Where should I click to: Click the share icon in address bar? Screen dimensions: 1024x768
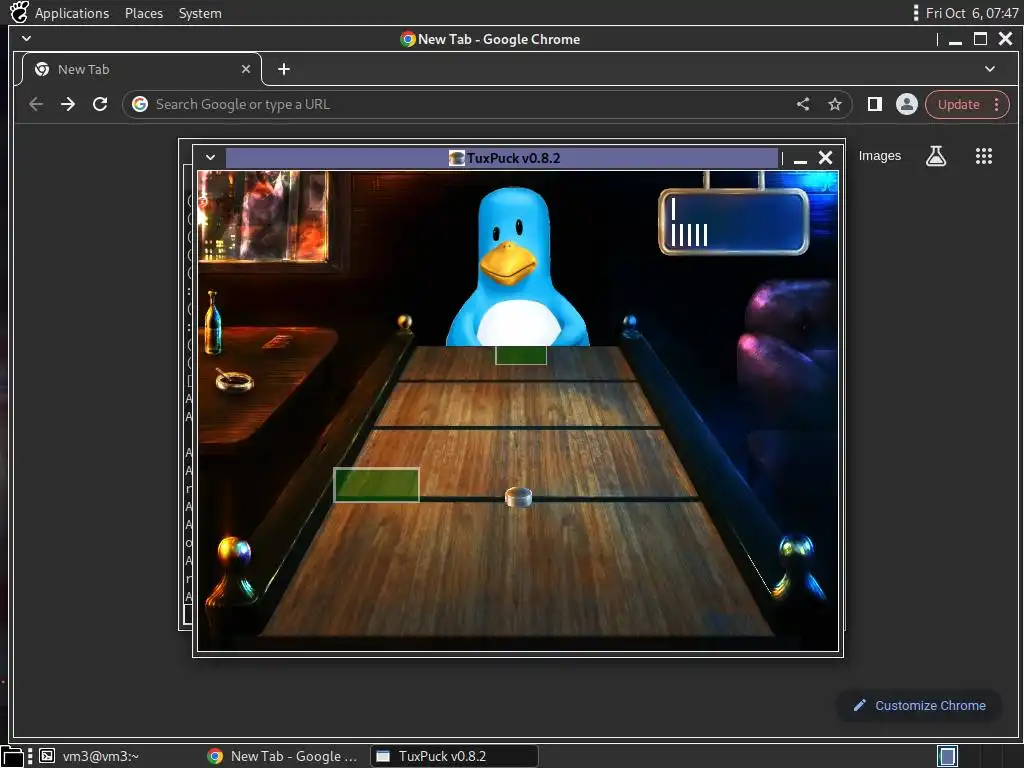803,104
